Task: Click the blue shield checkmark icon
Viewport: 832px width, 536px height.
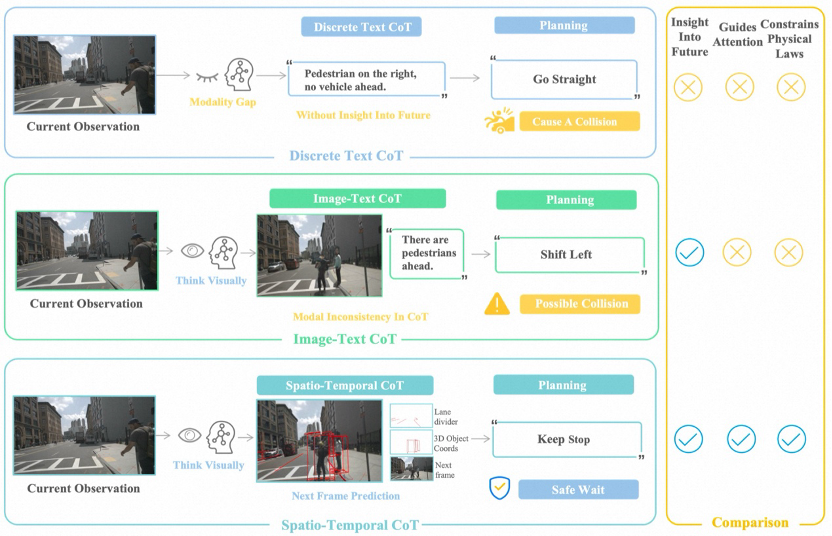Action: pyautogui.click(x=499, y=488)
